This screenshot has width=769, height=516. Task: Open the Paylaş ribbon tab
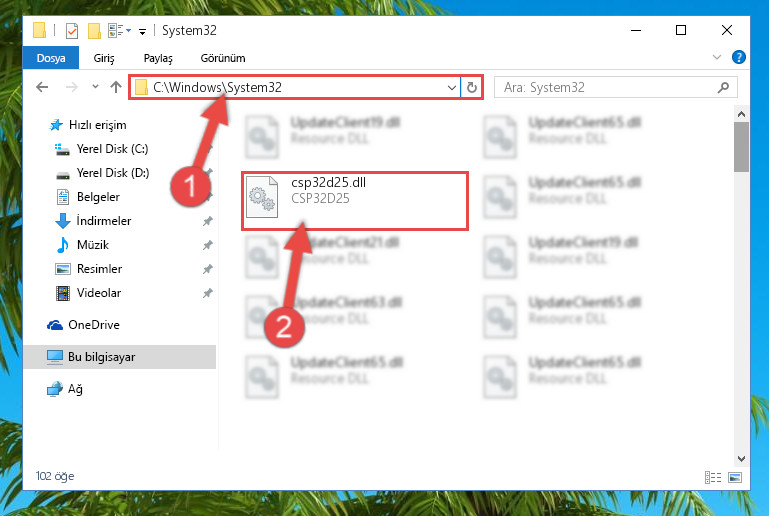pyautogui.click(x=158, y=58)
